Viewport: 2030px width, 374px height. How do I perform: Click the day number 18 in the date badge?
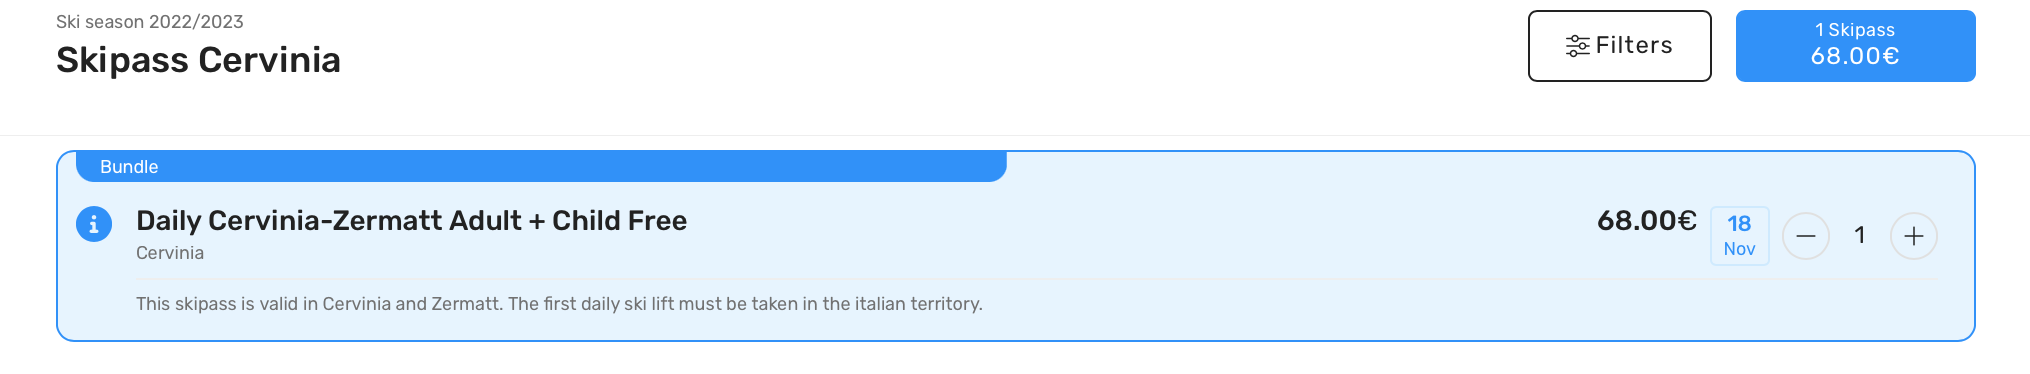1740,224
